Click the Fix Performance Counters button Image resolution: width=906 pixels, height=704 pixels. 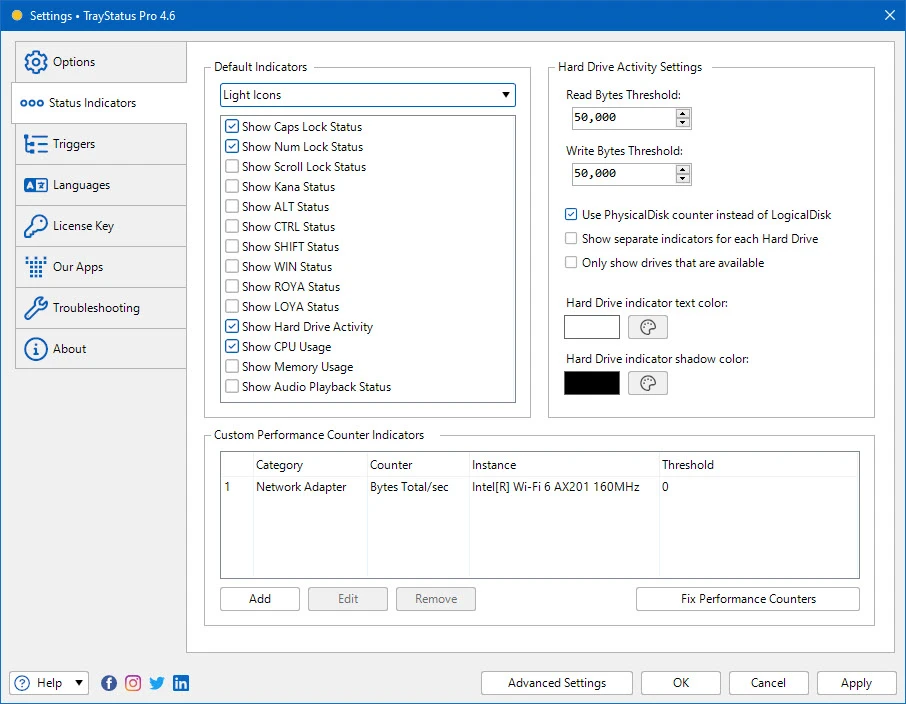pyautogui.click(x=748, y=599)
